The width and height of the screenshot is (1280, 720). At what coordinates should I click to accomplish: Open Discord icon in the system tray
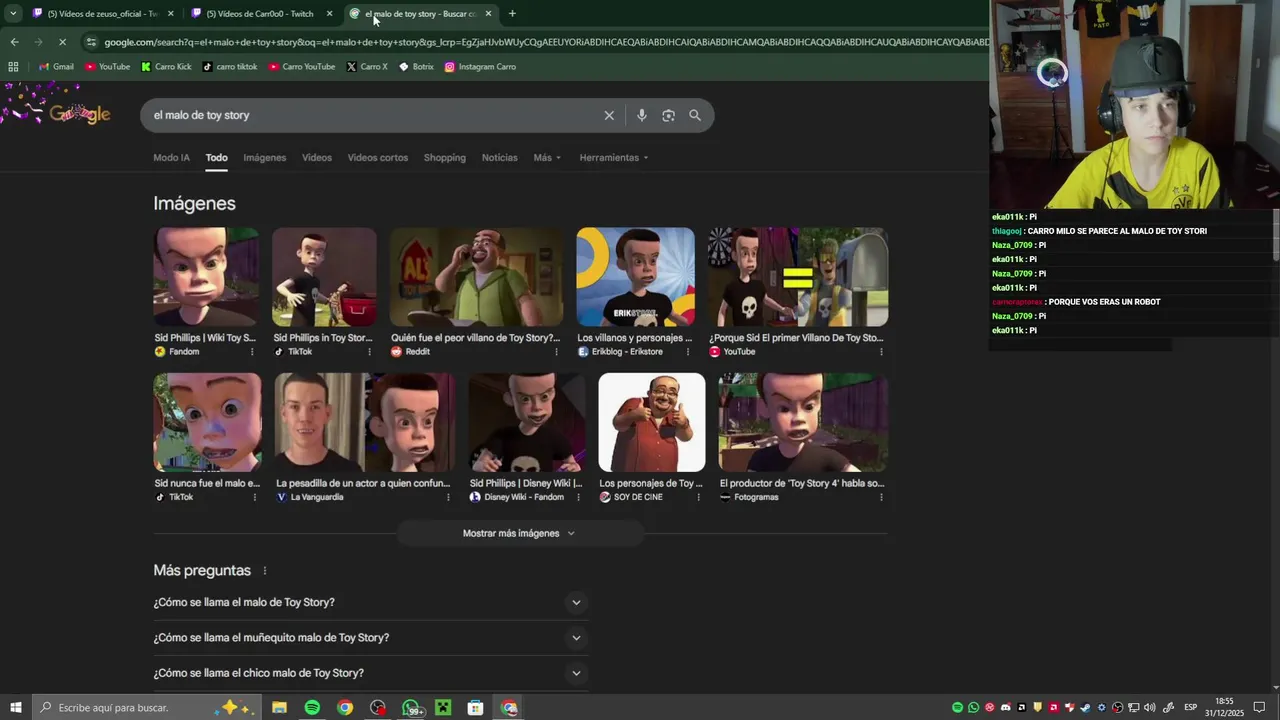(1005, 708)
